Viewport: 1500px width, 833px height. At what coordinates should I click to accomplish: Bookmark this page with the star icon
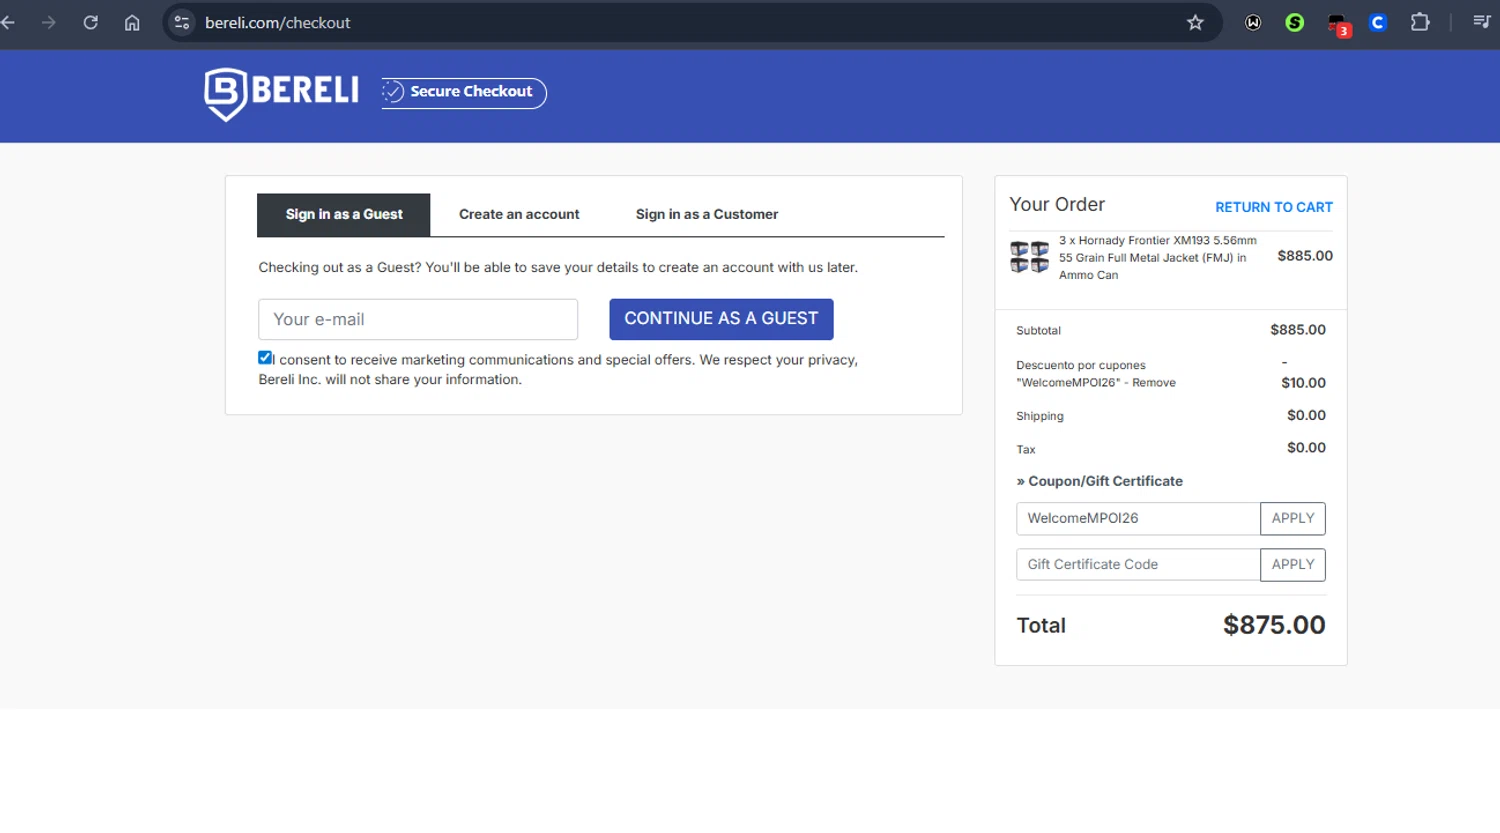coord(1195,22)
